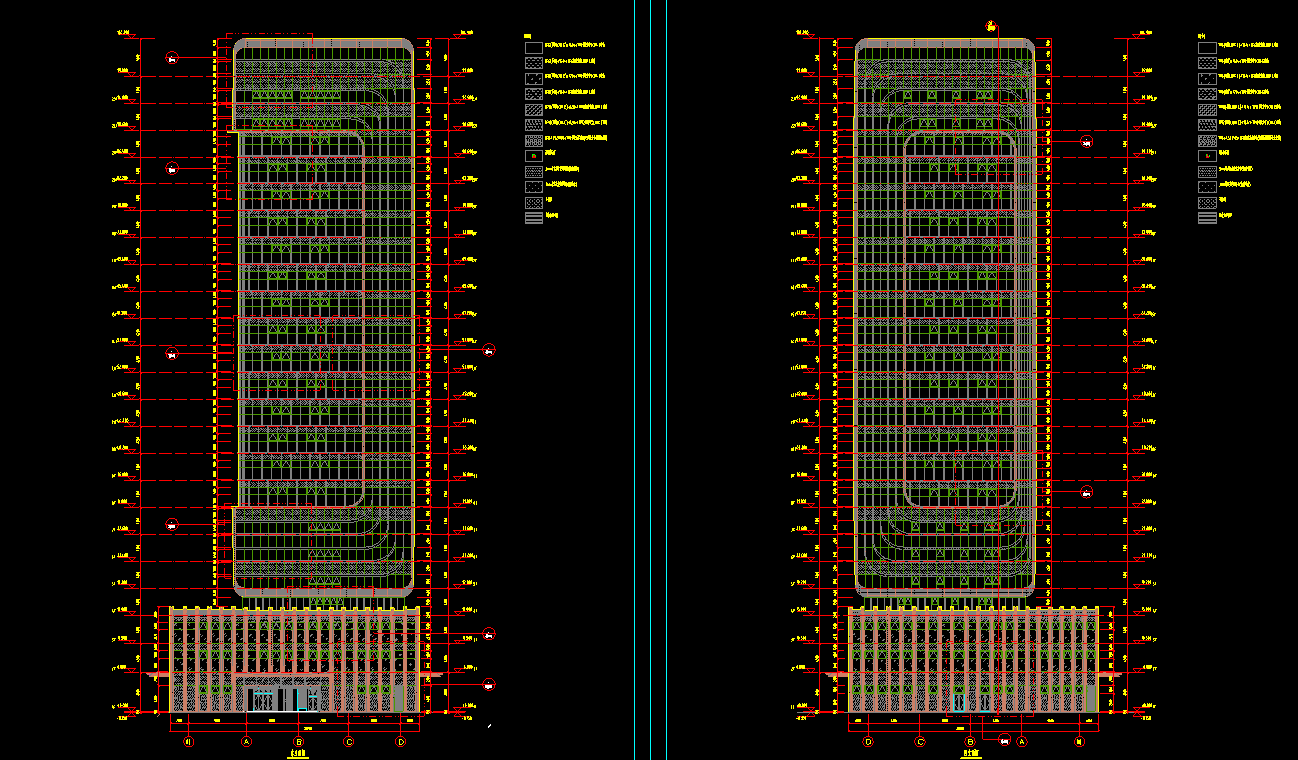Select grid axis bubble B under left elevation
1298x760 pixels.
pyautogui.click(x=298, y=742)
